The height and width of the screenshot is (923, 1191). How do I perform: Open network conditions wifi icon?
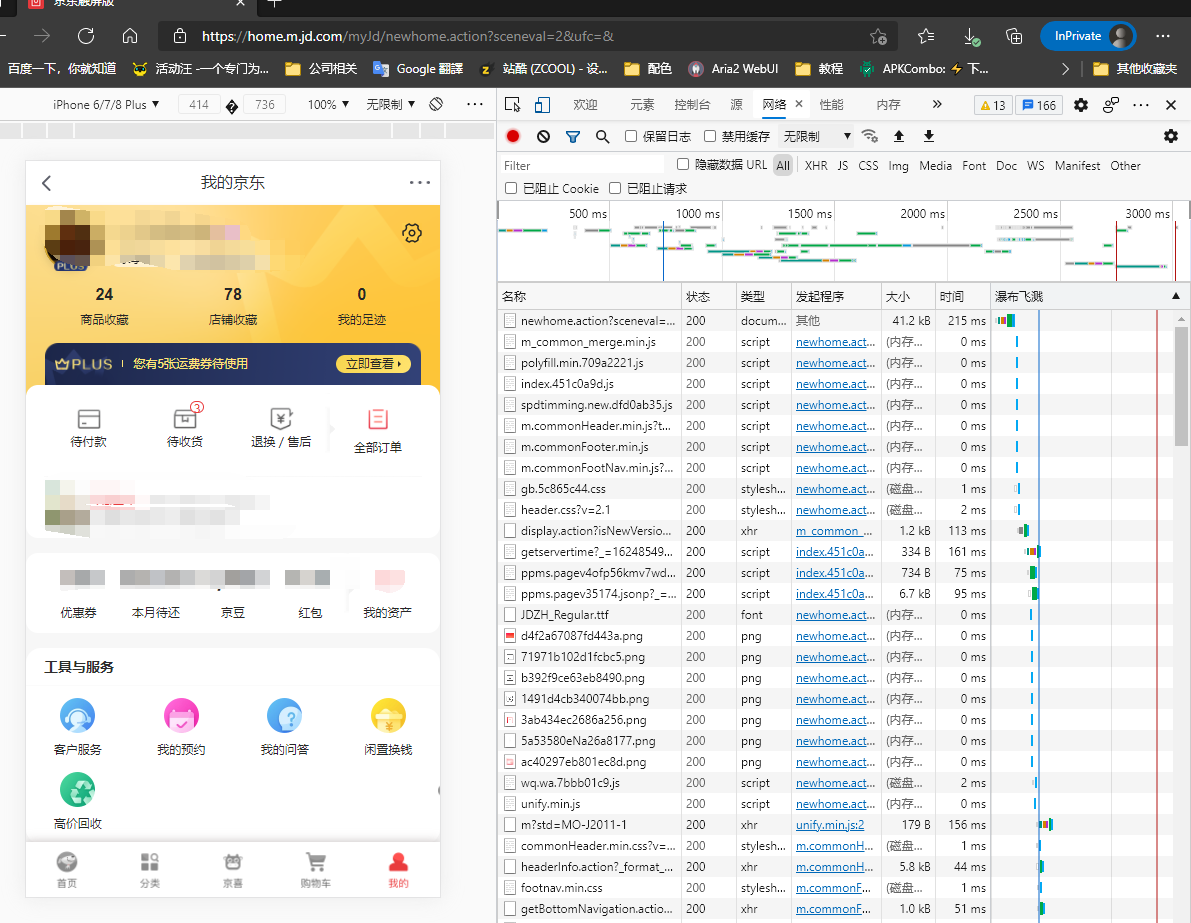(870, 136)
